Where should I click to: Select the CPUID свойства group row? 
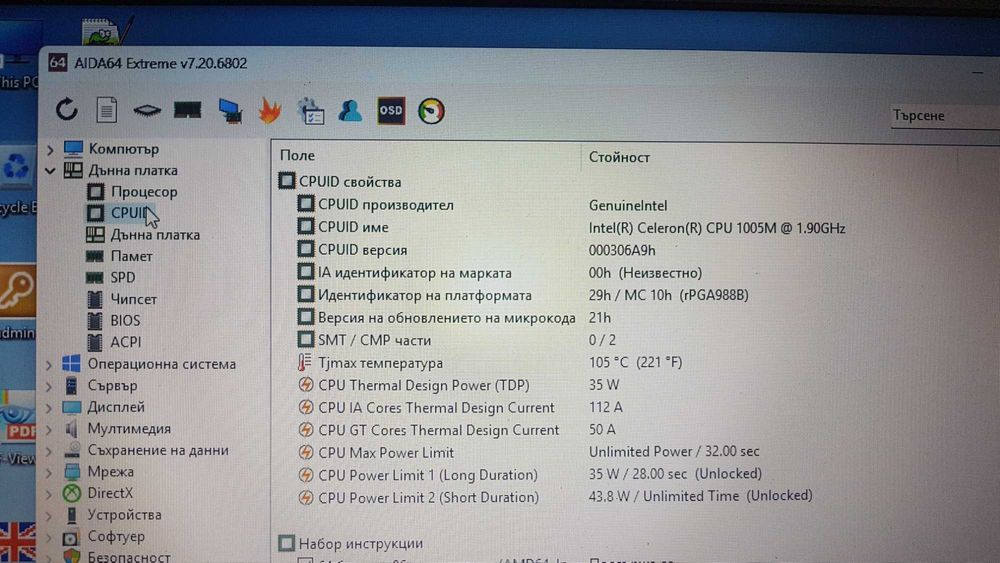(350, 182)
